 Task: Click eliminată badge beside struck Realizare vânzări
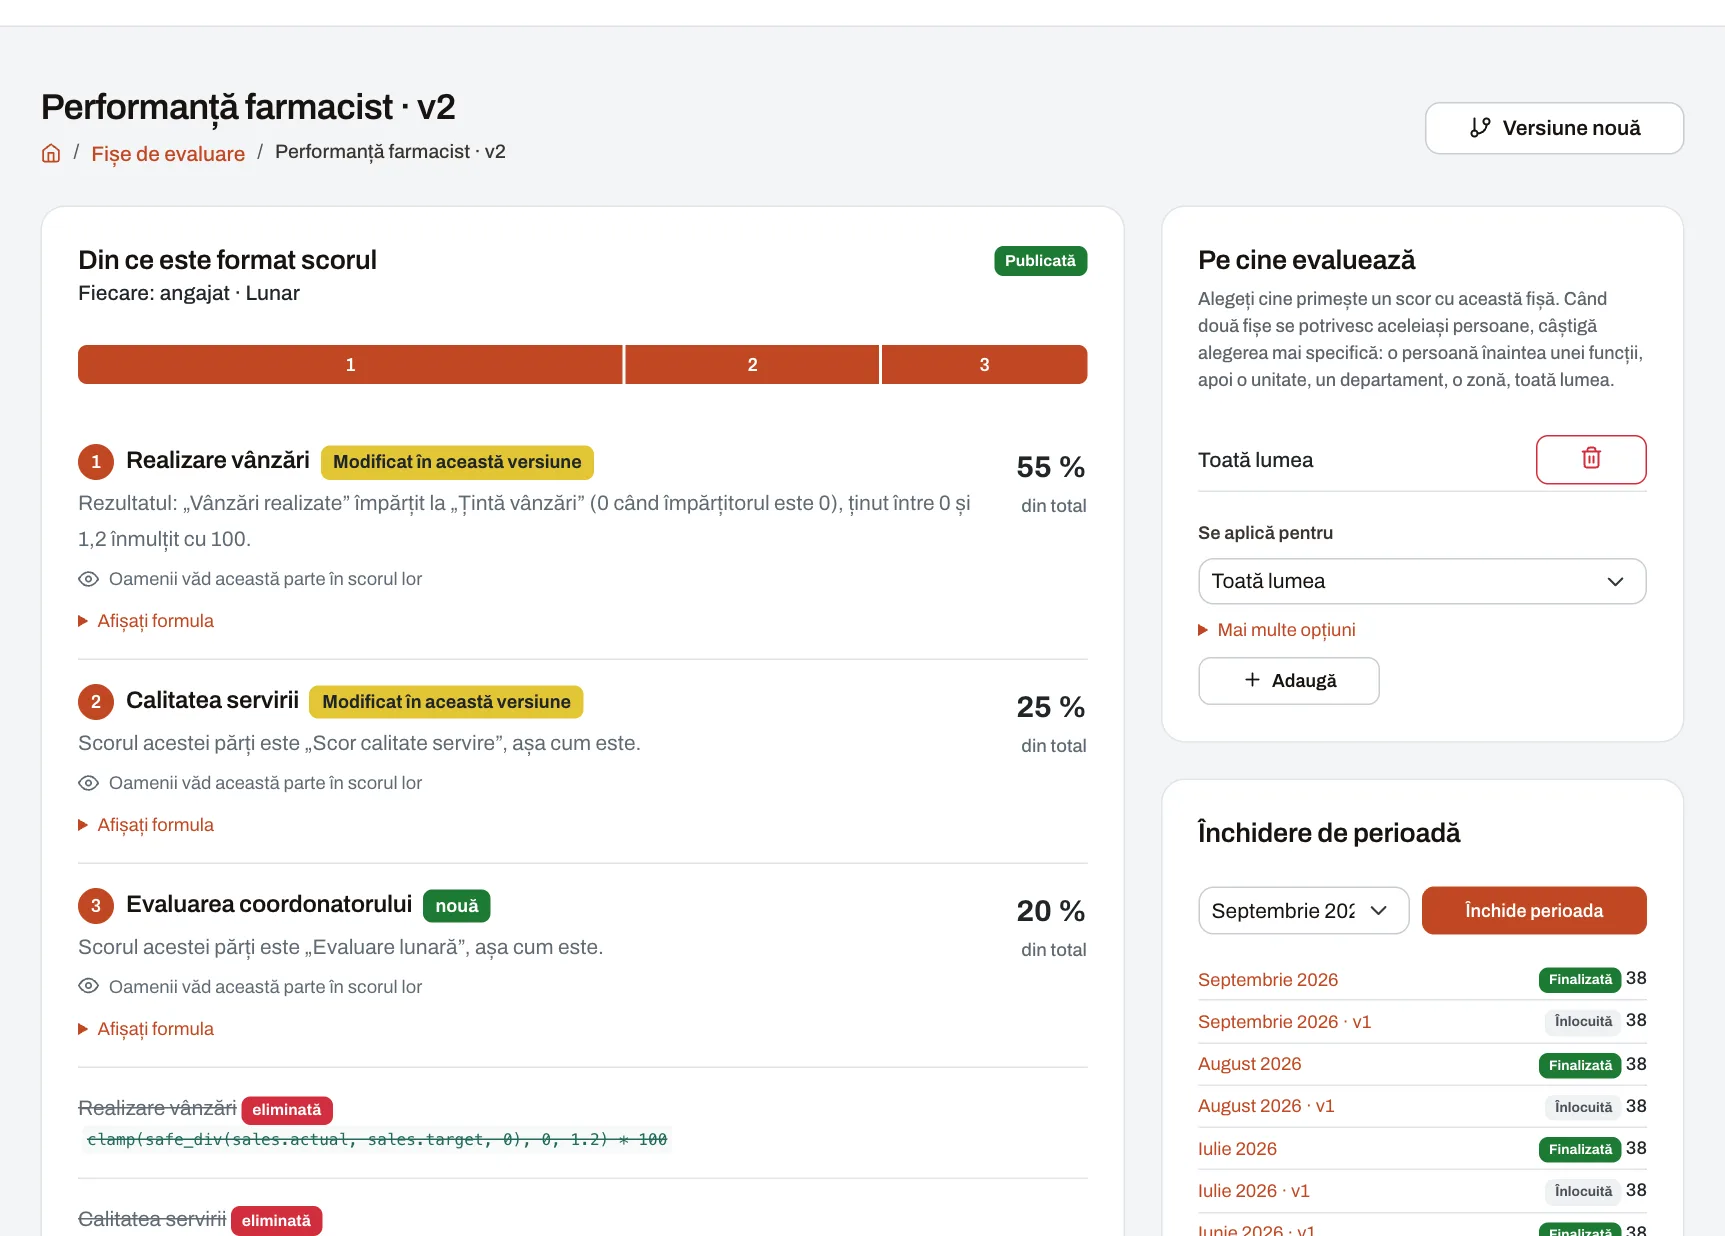coord(287,1110)
